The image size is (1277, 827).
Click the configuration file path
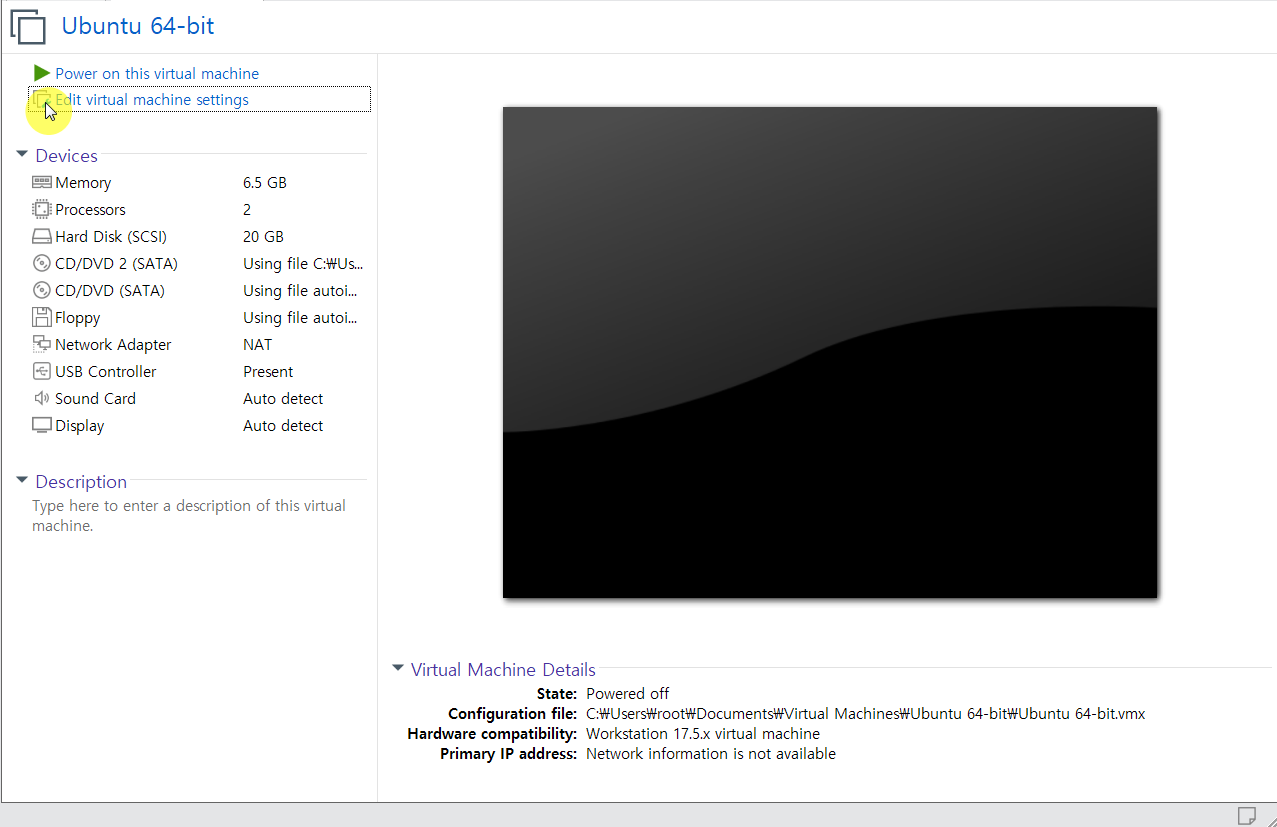[x=866, y=714]
